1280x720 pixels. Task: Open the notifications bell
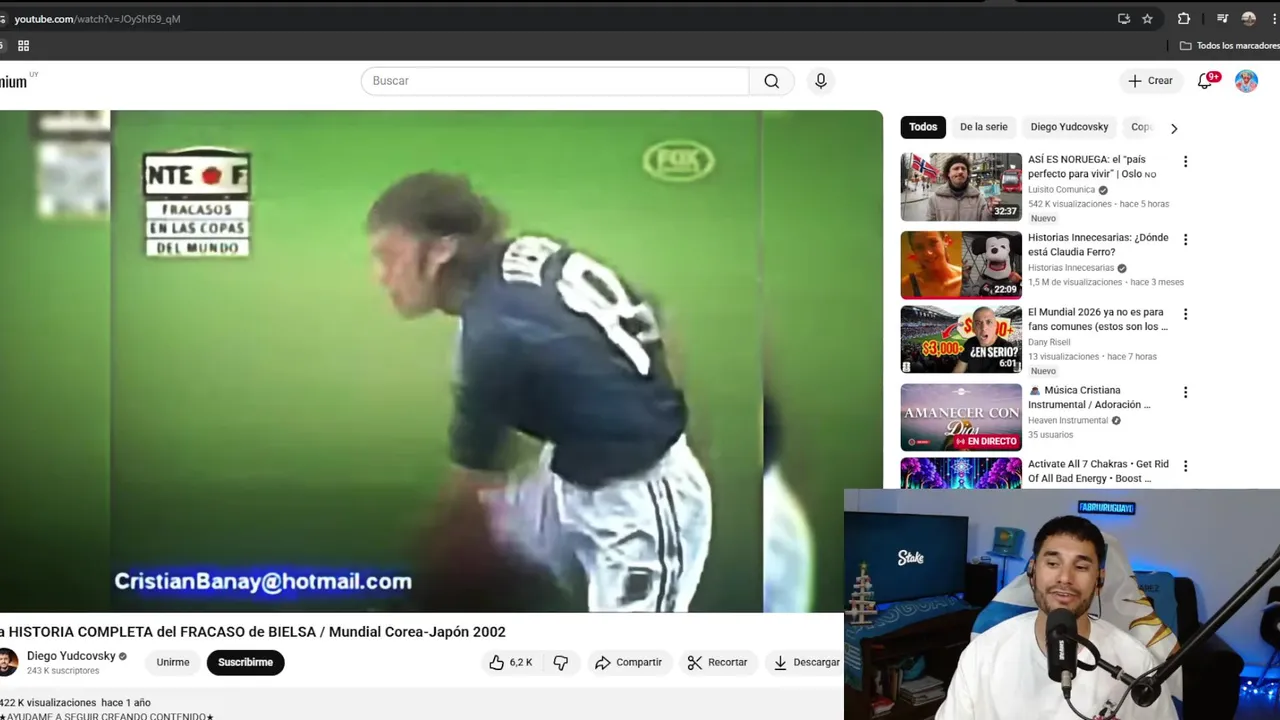(1205, 81)
